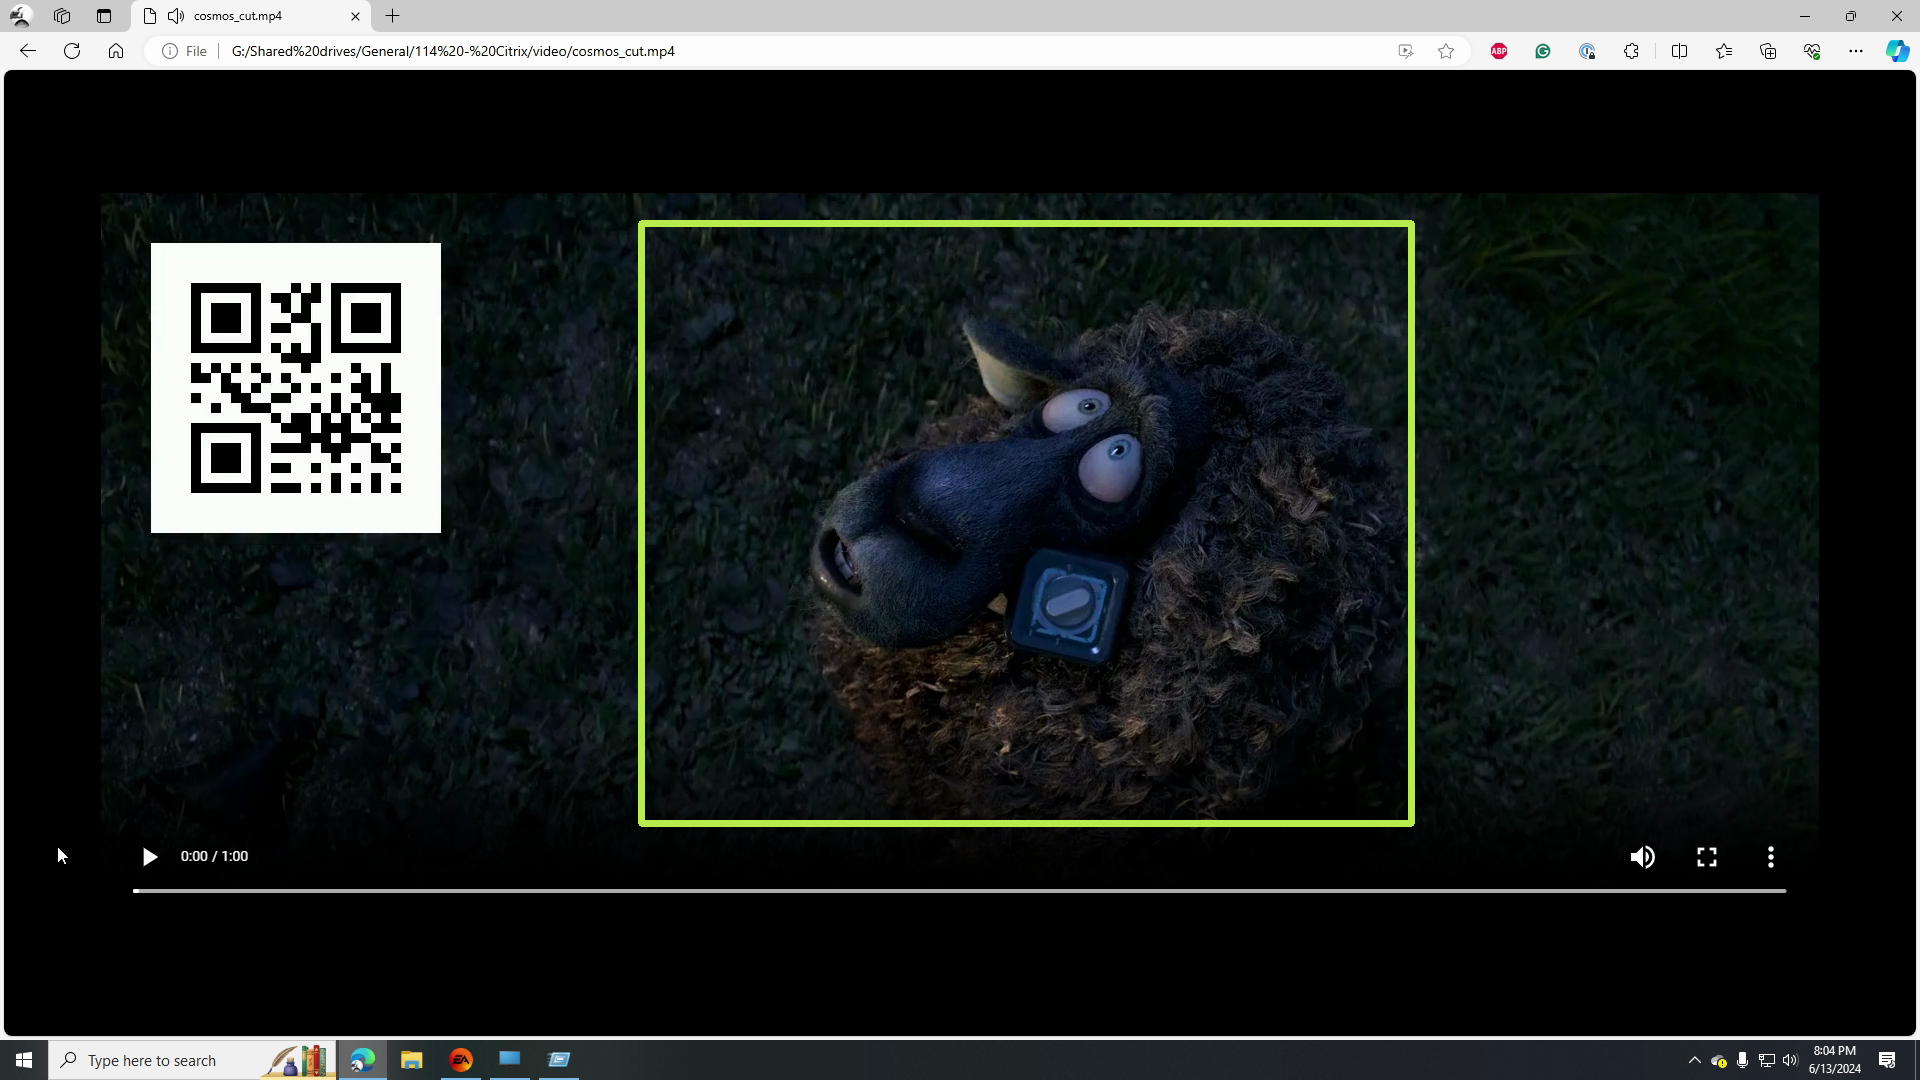Refresh the current page
The height and width of the screenshot is (1080, 1920).
coord(72,51)
